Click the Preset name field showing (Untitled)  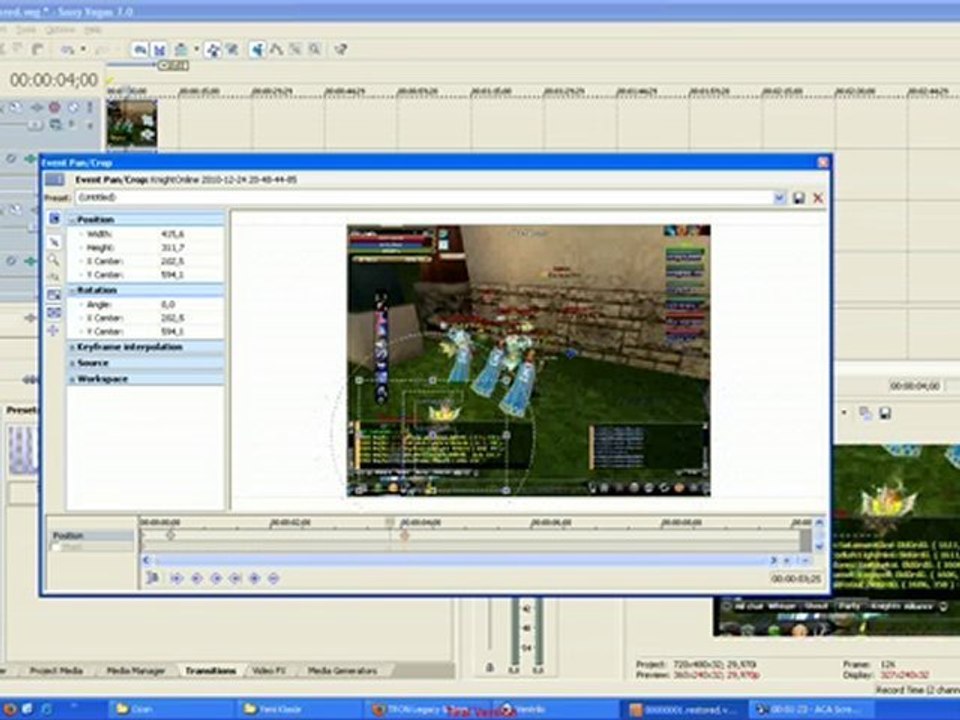(424, 198)
